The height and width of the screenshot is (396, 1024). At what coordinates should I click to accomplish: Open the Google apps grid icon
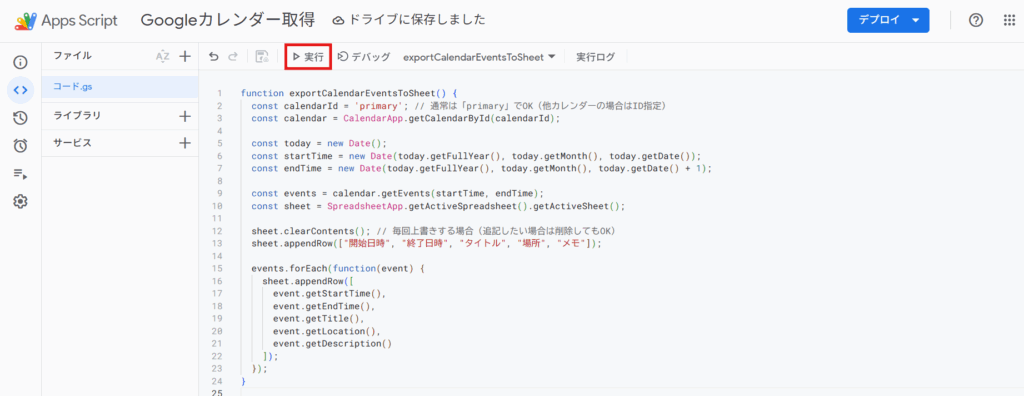point(1009,20)
